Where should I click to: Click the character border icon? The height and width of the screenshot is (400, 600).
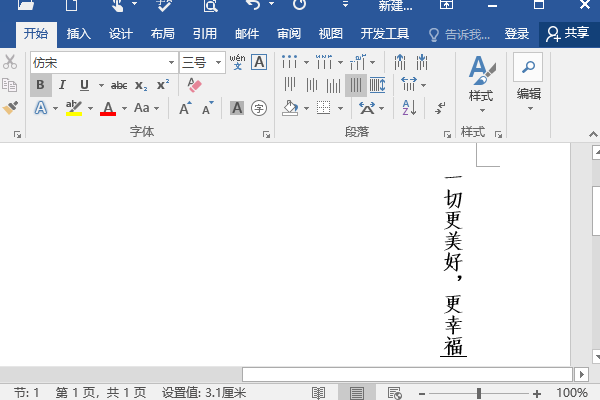tap(259, 62)
